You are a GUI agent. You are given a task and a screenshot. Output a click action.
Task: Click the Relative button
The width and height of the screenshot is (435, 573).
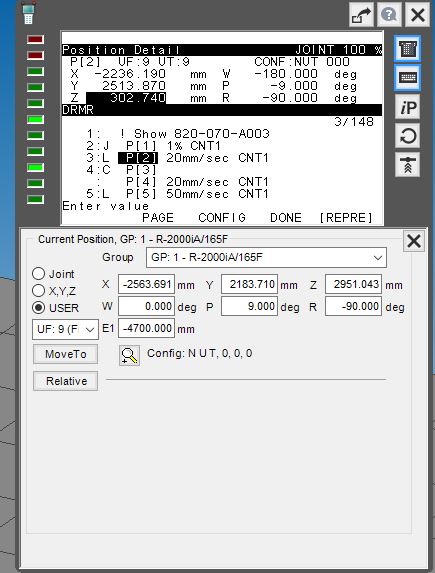65,381
